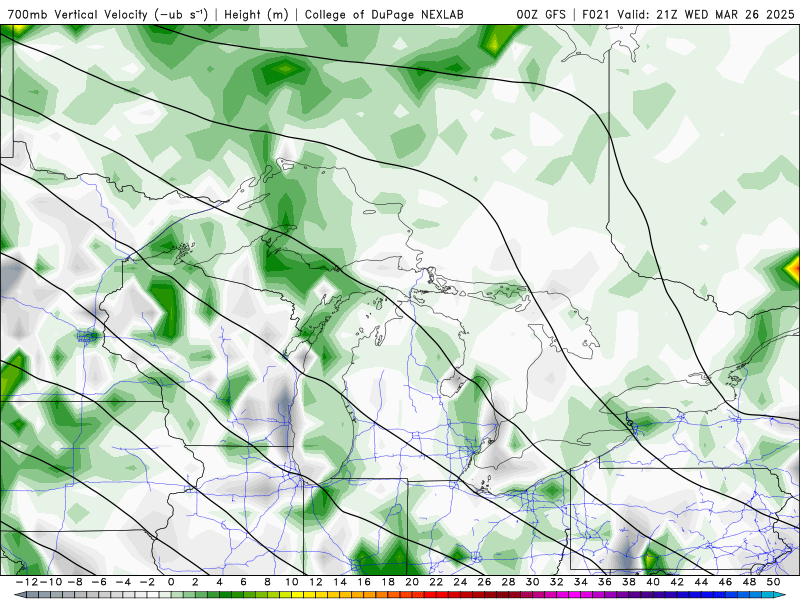Click the 'College of DuPage NEXLAB' text
This screenshot has width=800, height=600.
384,15
